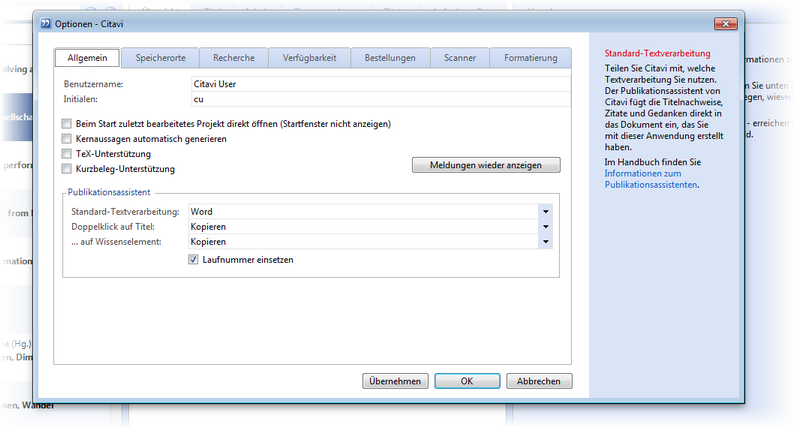Image resolution: width=794 pixels, height=428 pixels.
Task: Open Informationen zum Publikationsassistenten link
Action: (x=651, y=179)
